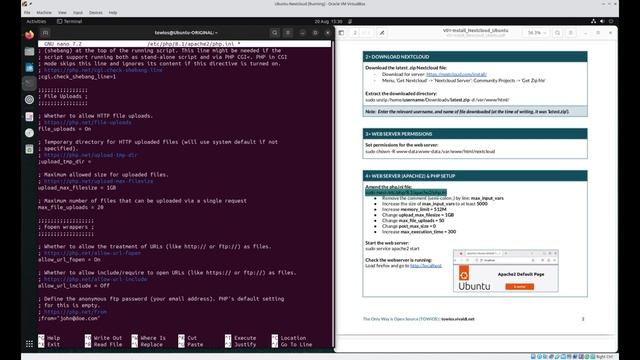Click the allow_url_fopen = On line
This screenshot has height=360, width=640.
[x=69, y=260]
